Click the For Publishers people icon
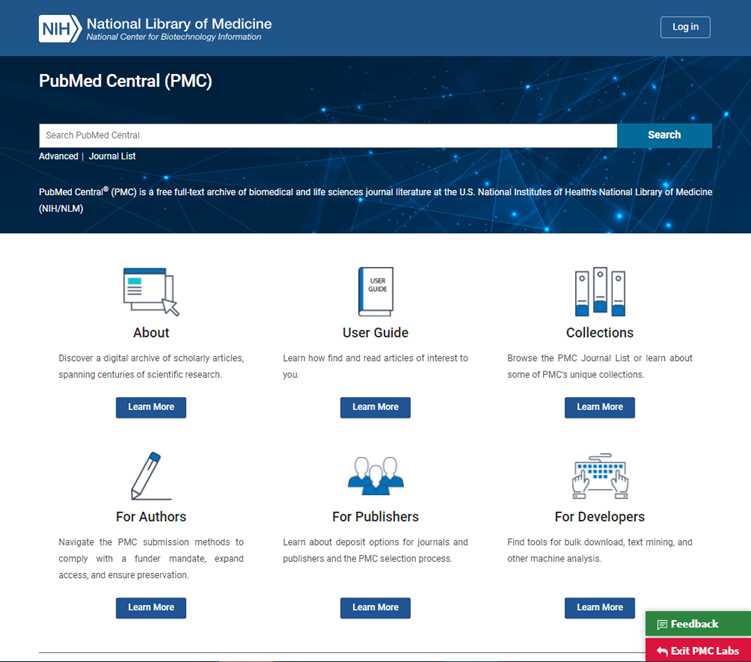Viewport: 751px width, 662px height. pyautogui.click(x=376, y=476)
